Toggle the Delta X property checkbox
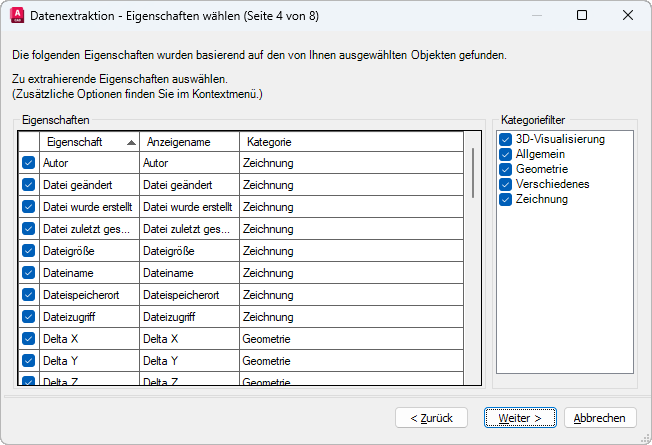Screen dimensions: 652x445 coord(28,339)
